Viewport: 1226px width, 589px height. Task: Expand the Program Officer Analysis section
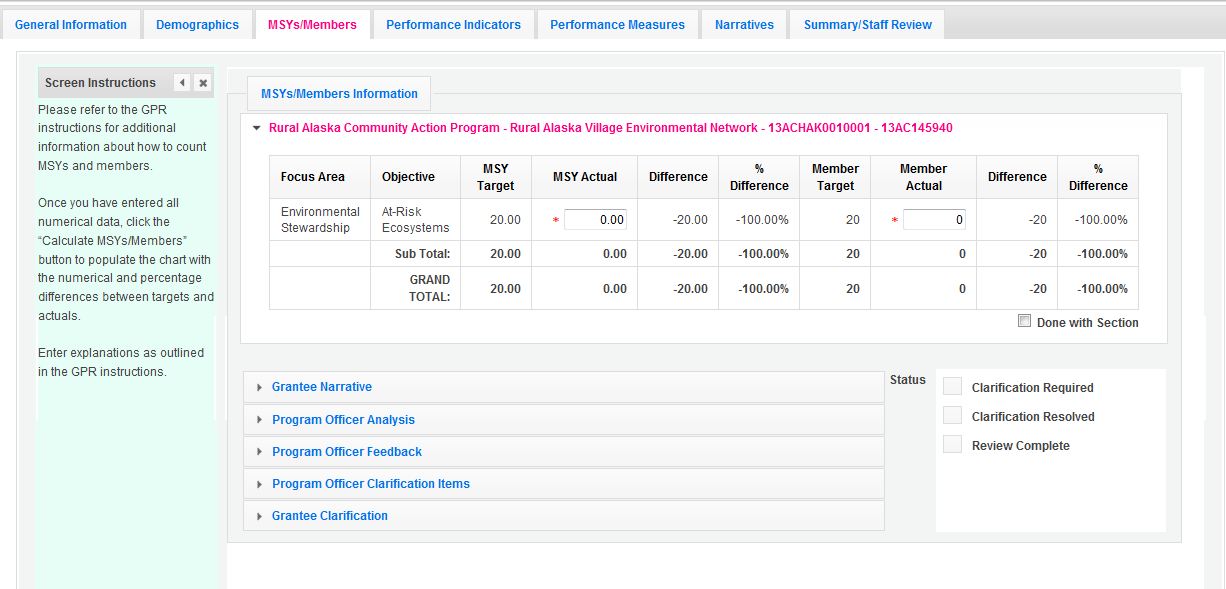343,420
